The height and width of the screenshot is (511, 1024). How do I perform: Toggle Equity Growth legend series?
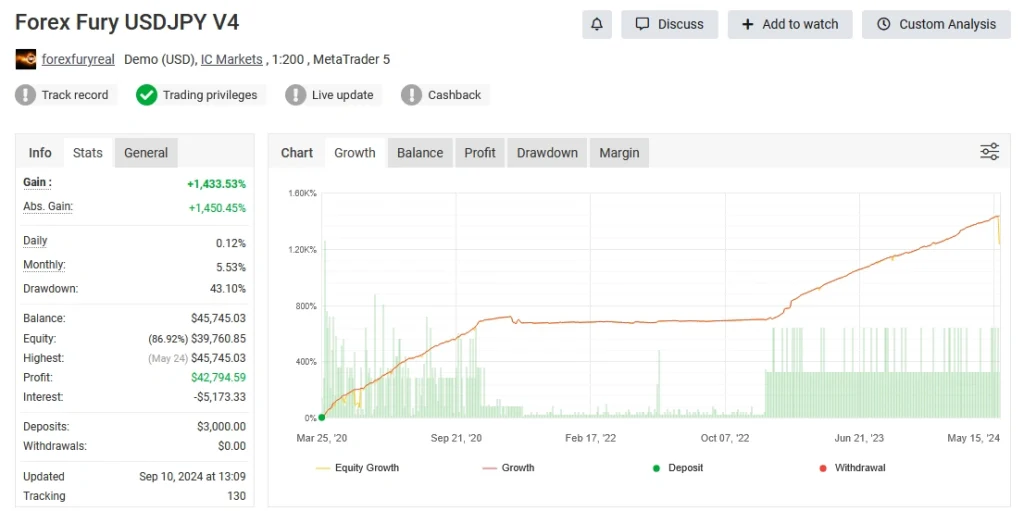pos(357,468)
